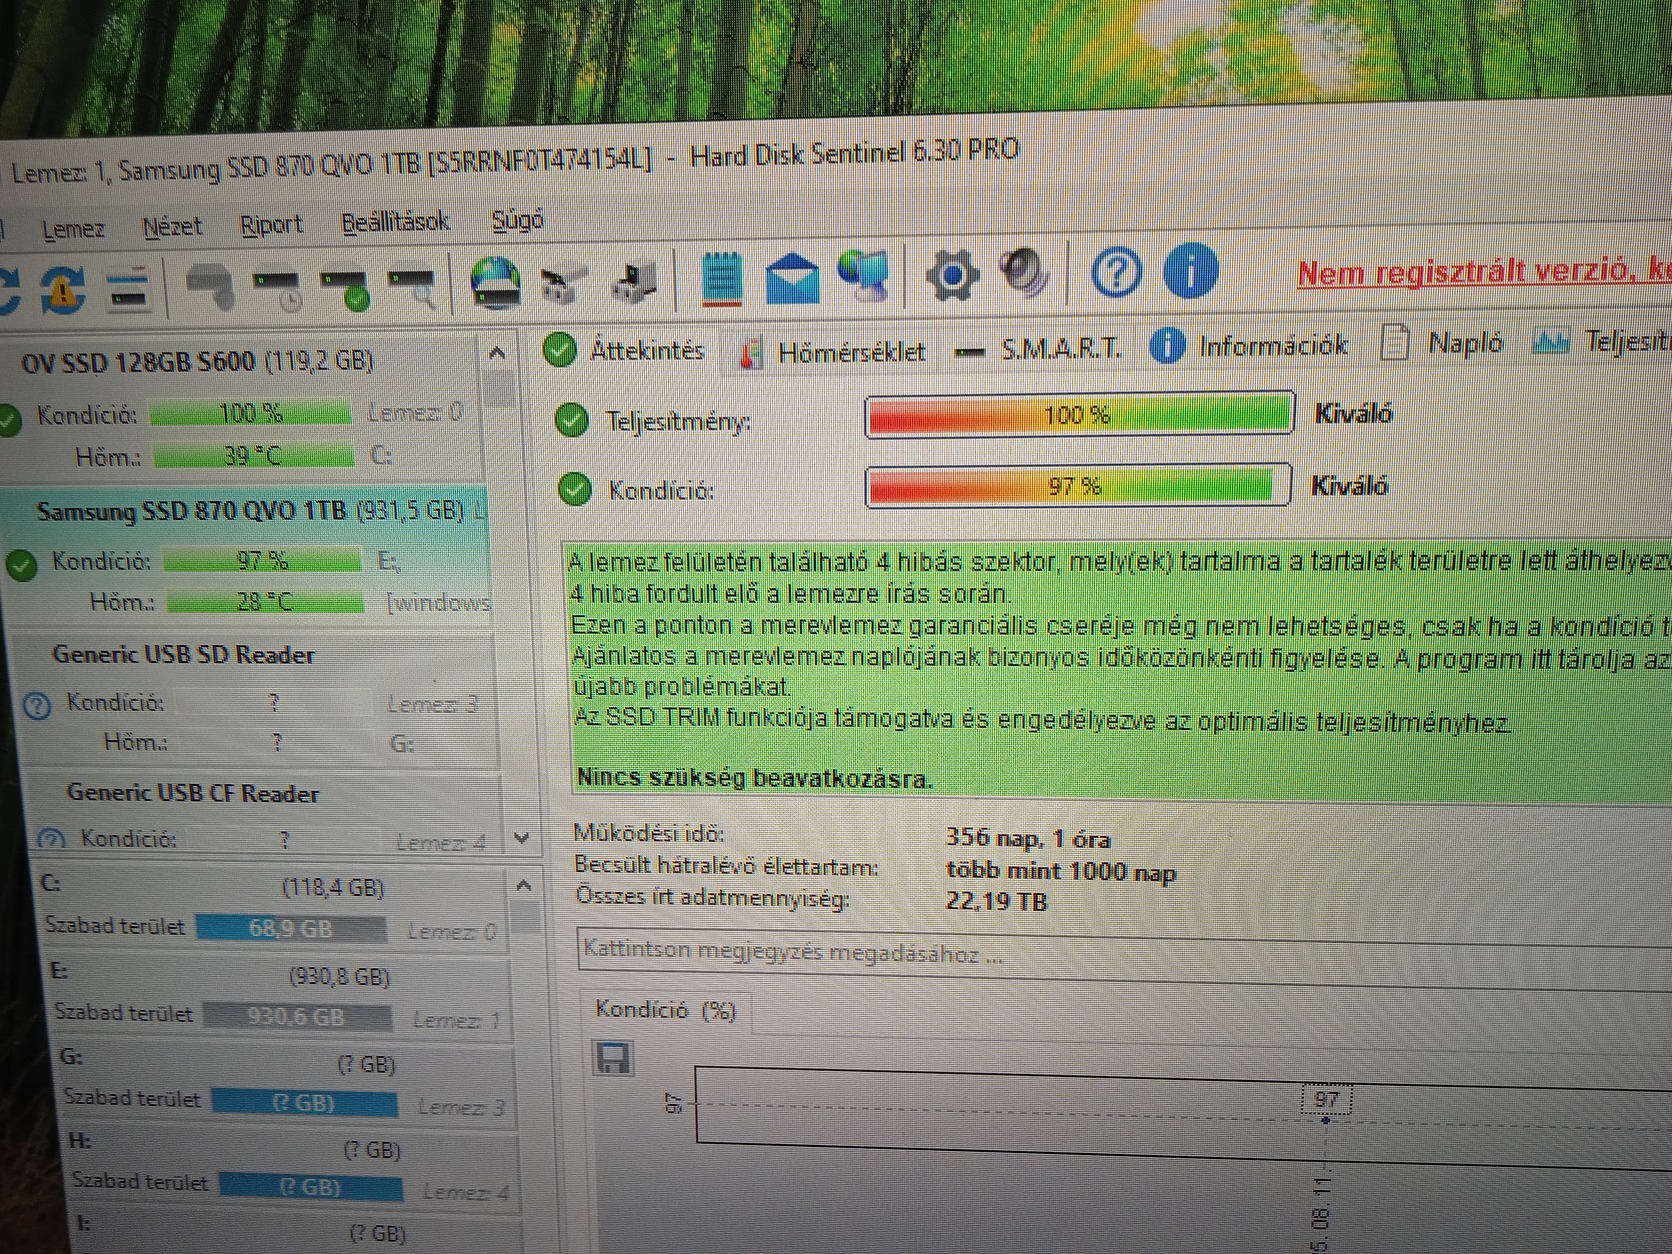Screen dimensions: 1672x1254
Task: Click the 97 data point label on chart
Action: coord(1327,1100)
